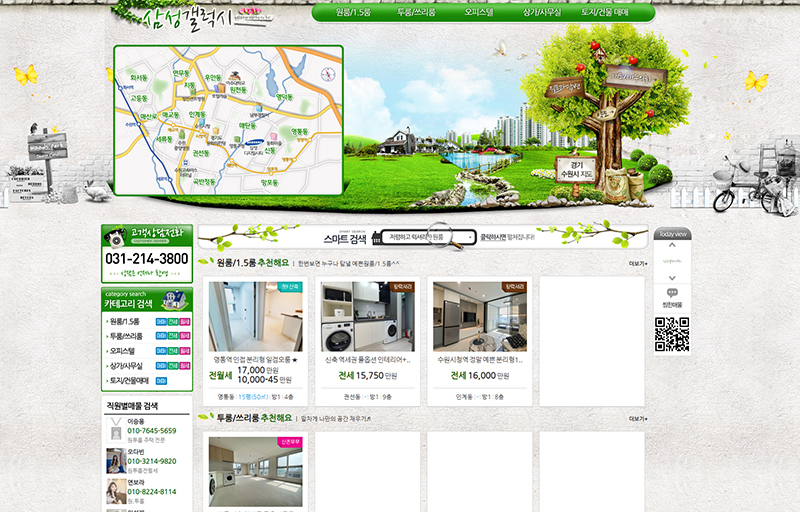Screen dimensions: 800x512
Task: Click the 매매 tag next to 토지/건물매매
Action: tap(160, 381)
